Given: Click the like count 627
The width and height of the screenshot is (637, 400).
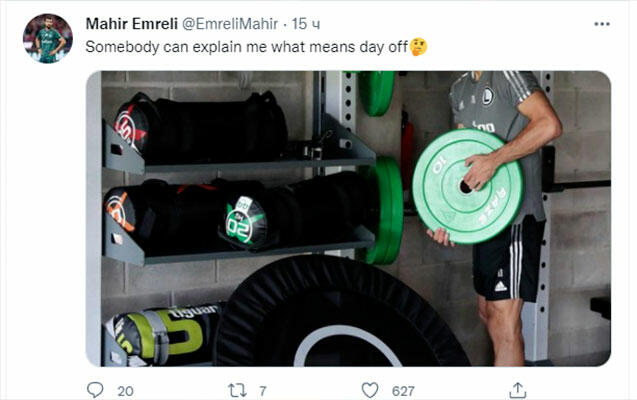Looking at the screenshot, I should pyautogui.click(x=403, y=391).
